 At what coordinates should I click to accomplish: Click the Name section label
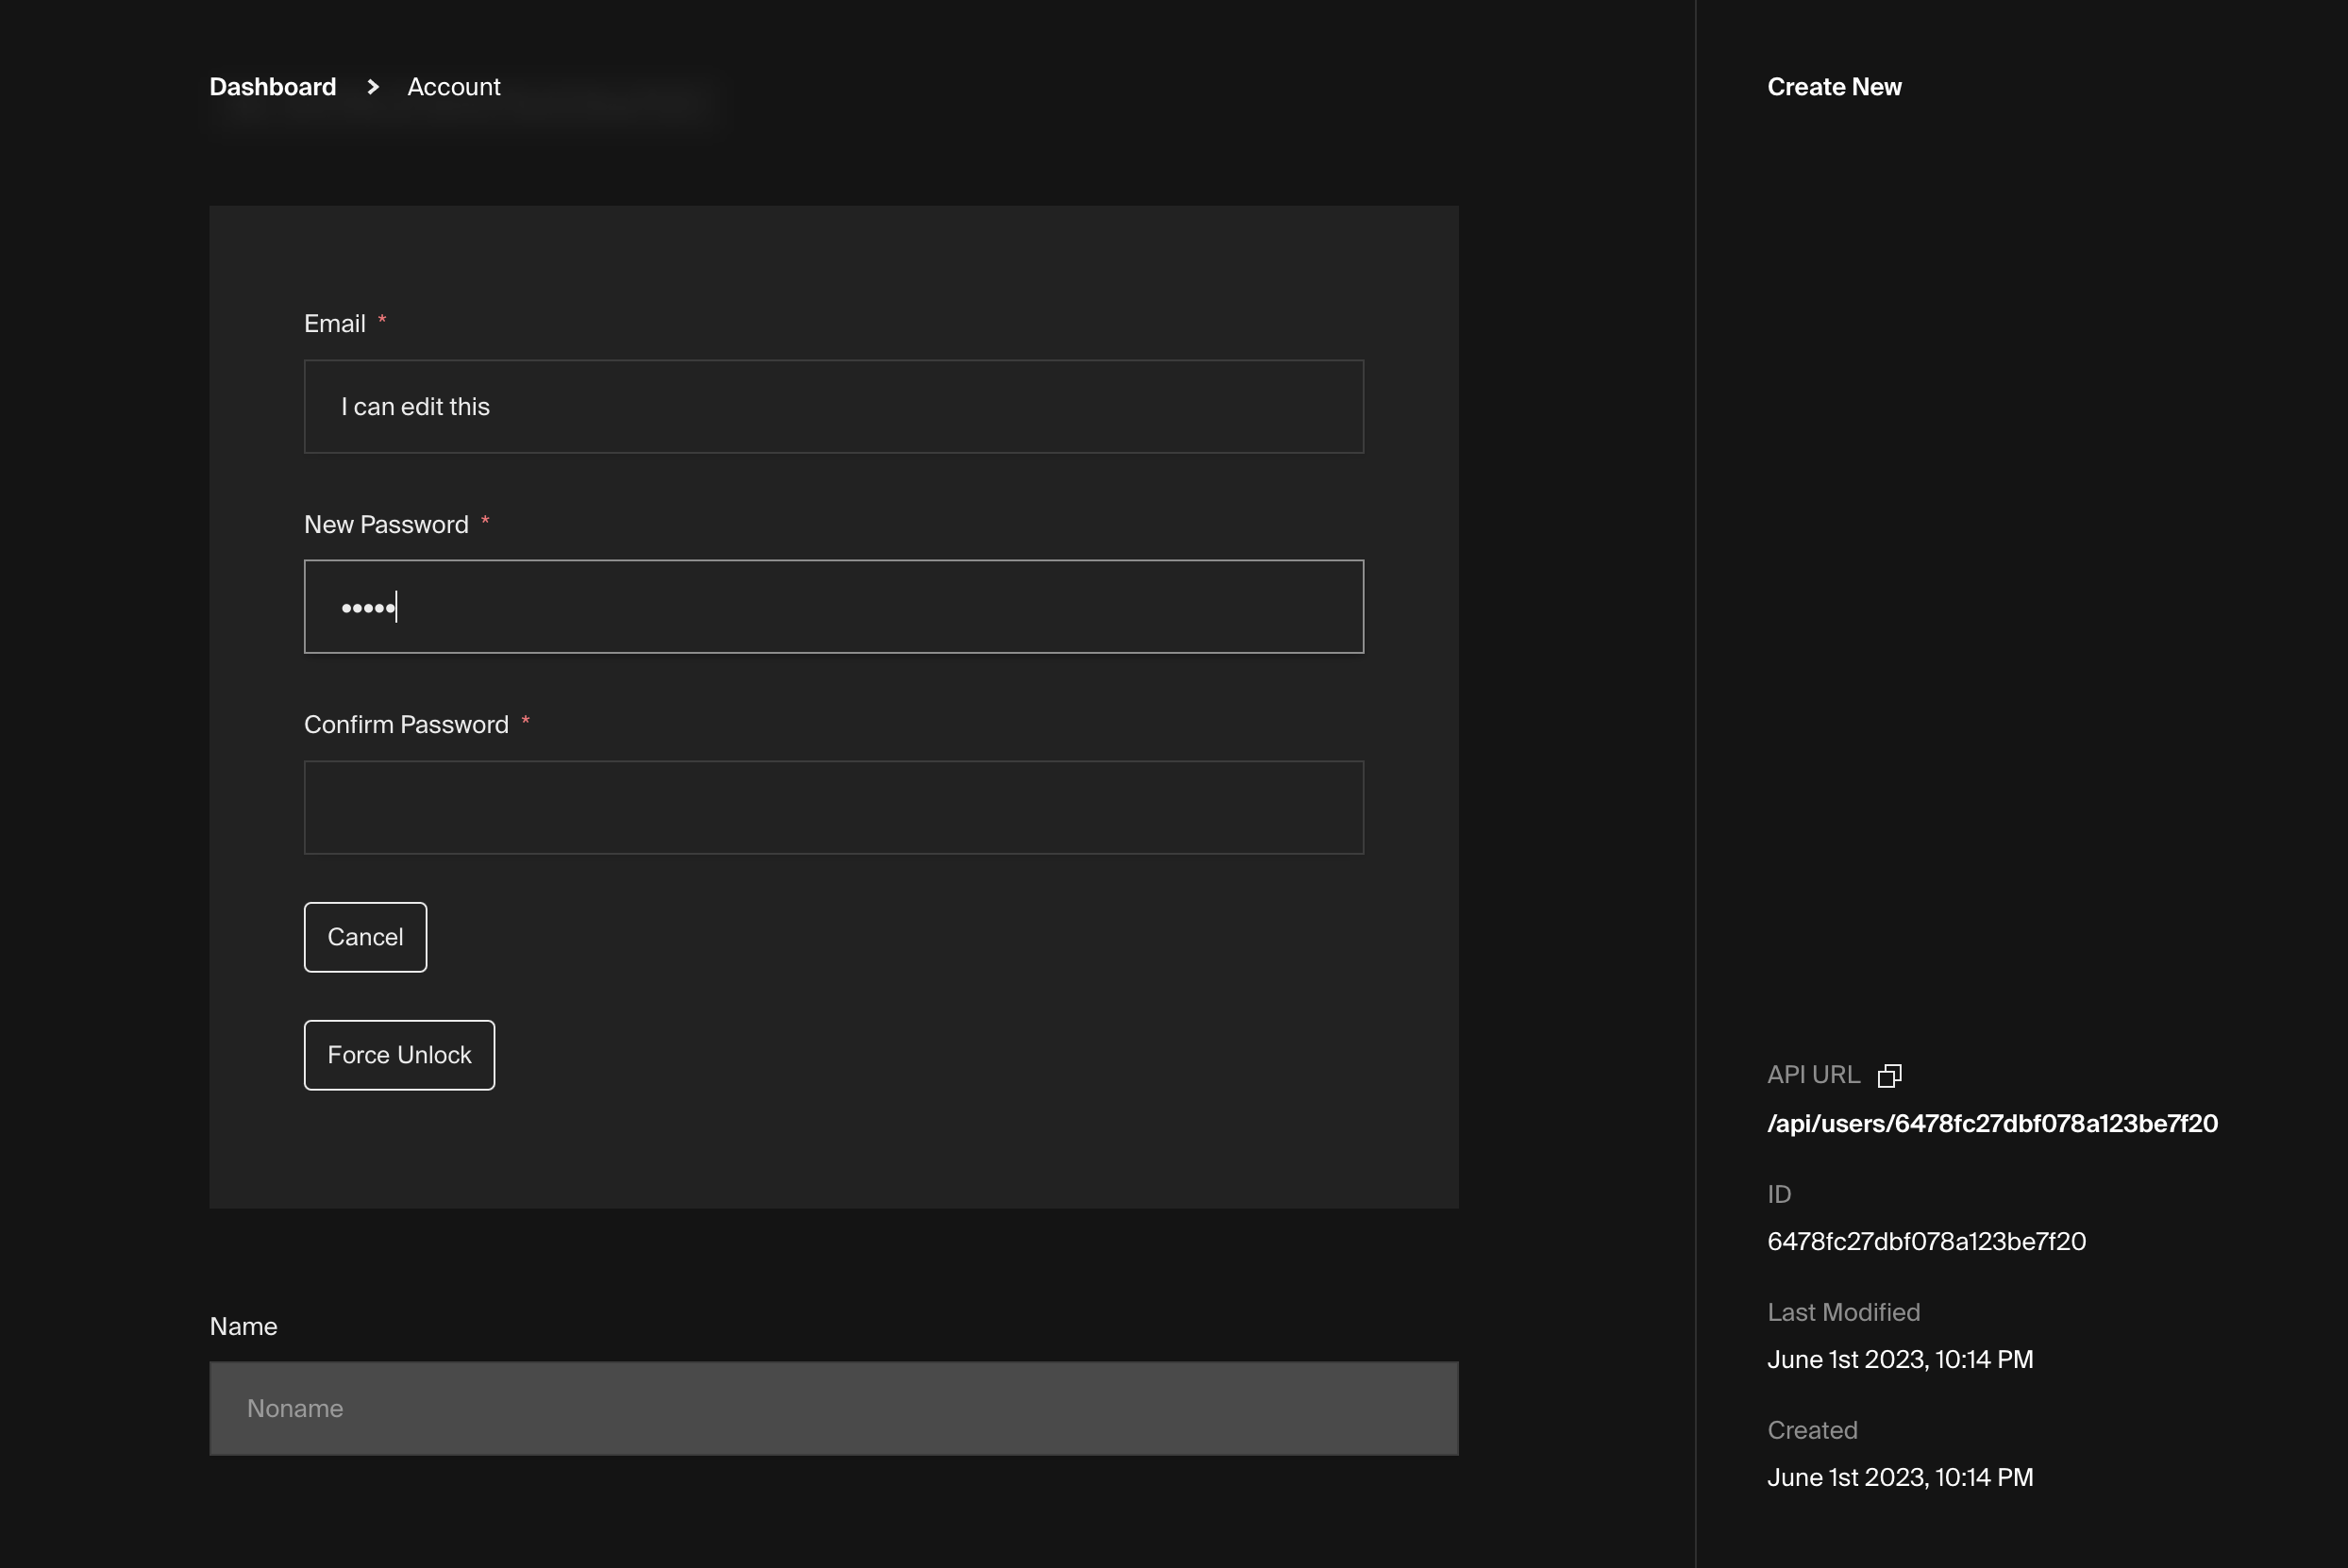click(243, 1326)
